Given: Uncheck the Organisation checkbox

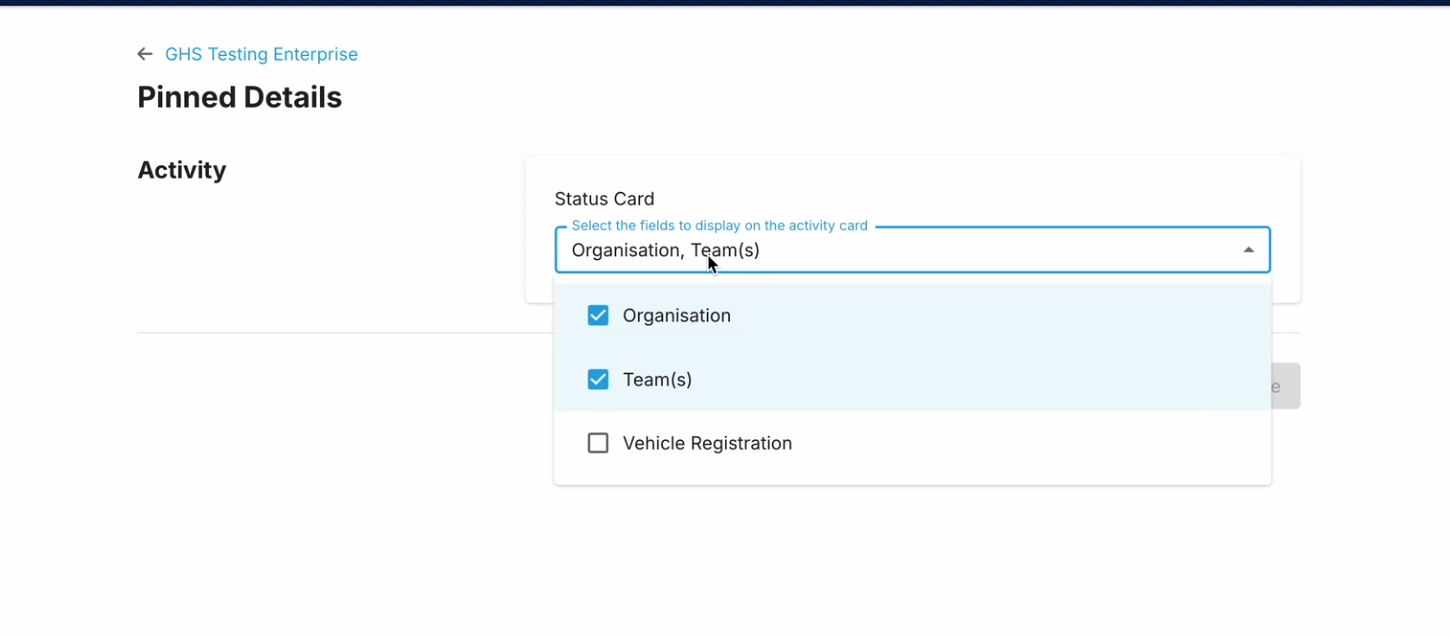Looking at the screenshot, I should click(x=598, y=316).
